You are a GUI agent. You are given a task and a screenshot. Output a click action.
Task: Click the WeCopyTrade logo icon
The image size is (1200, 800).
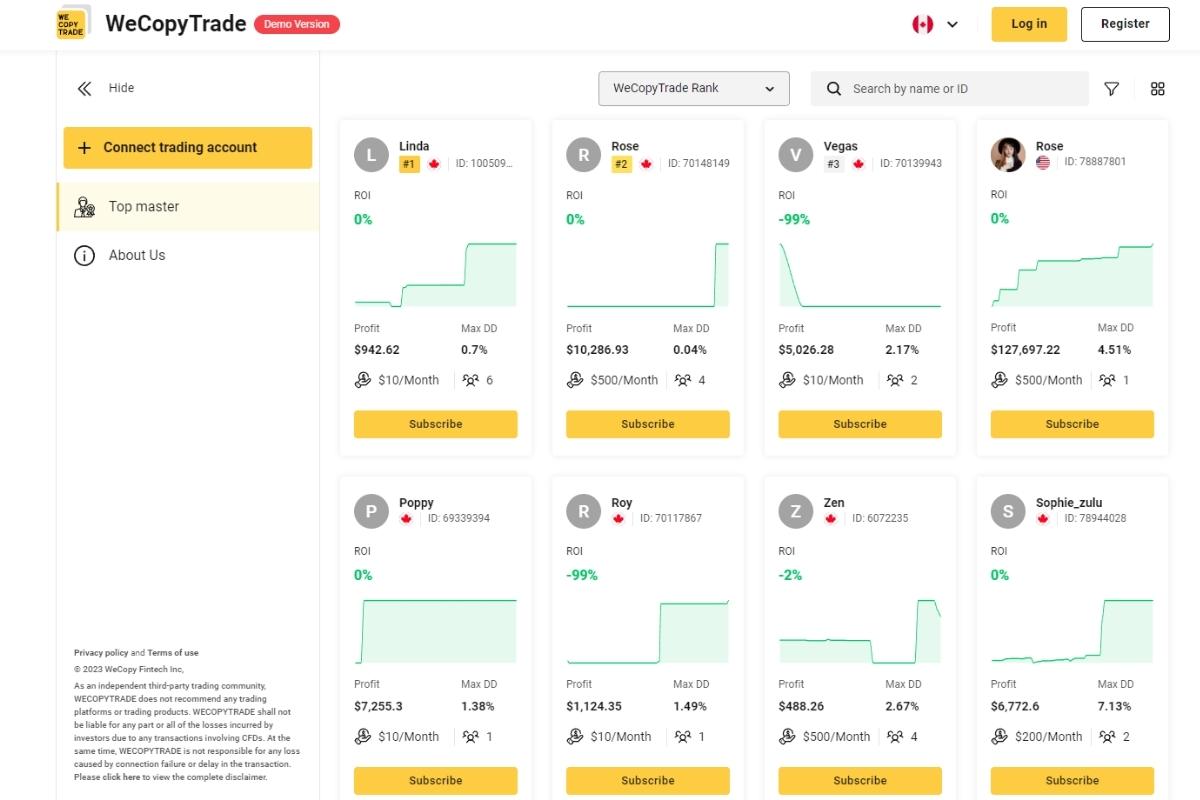point(72,23)
